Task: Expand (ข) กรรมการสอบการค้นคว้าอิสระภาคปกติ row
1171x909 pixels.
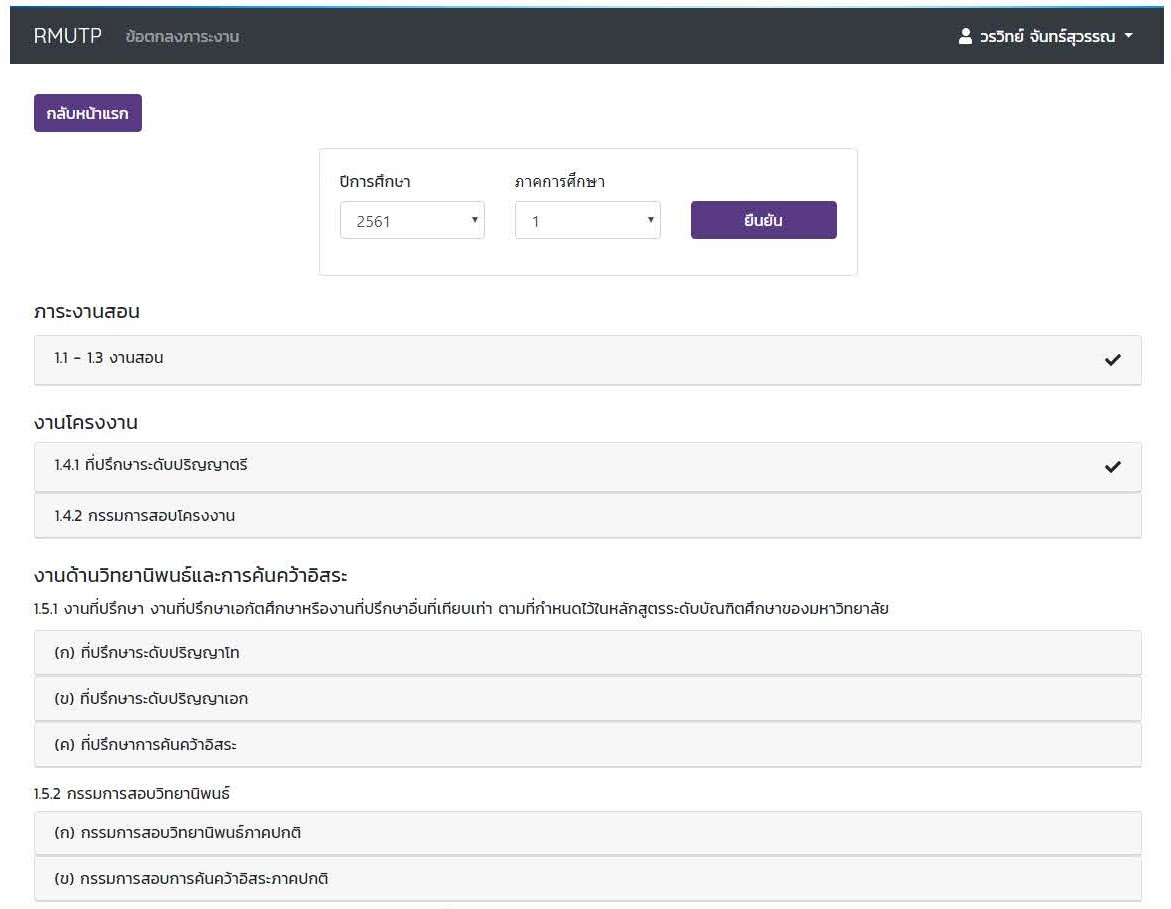Action: [x=192, y=879]
